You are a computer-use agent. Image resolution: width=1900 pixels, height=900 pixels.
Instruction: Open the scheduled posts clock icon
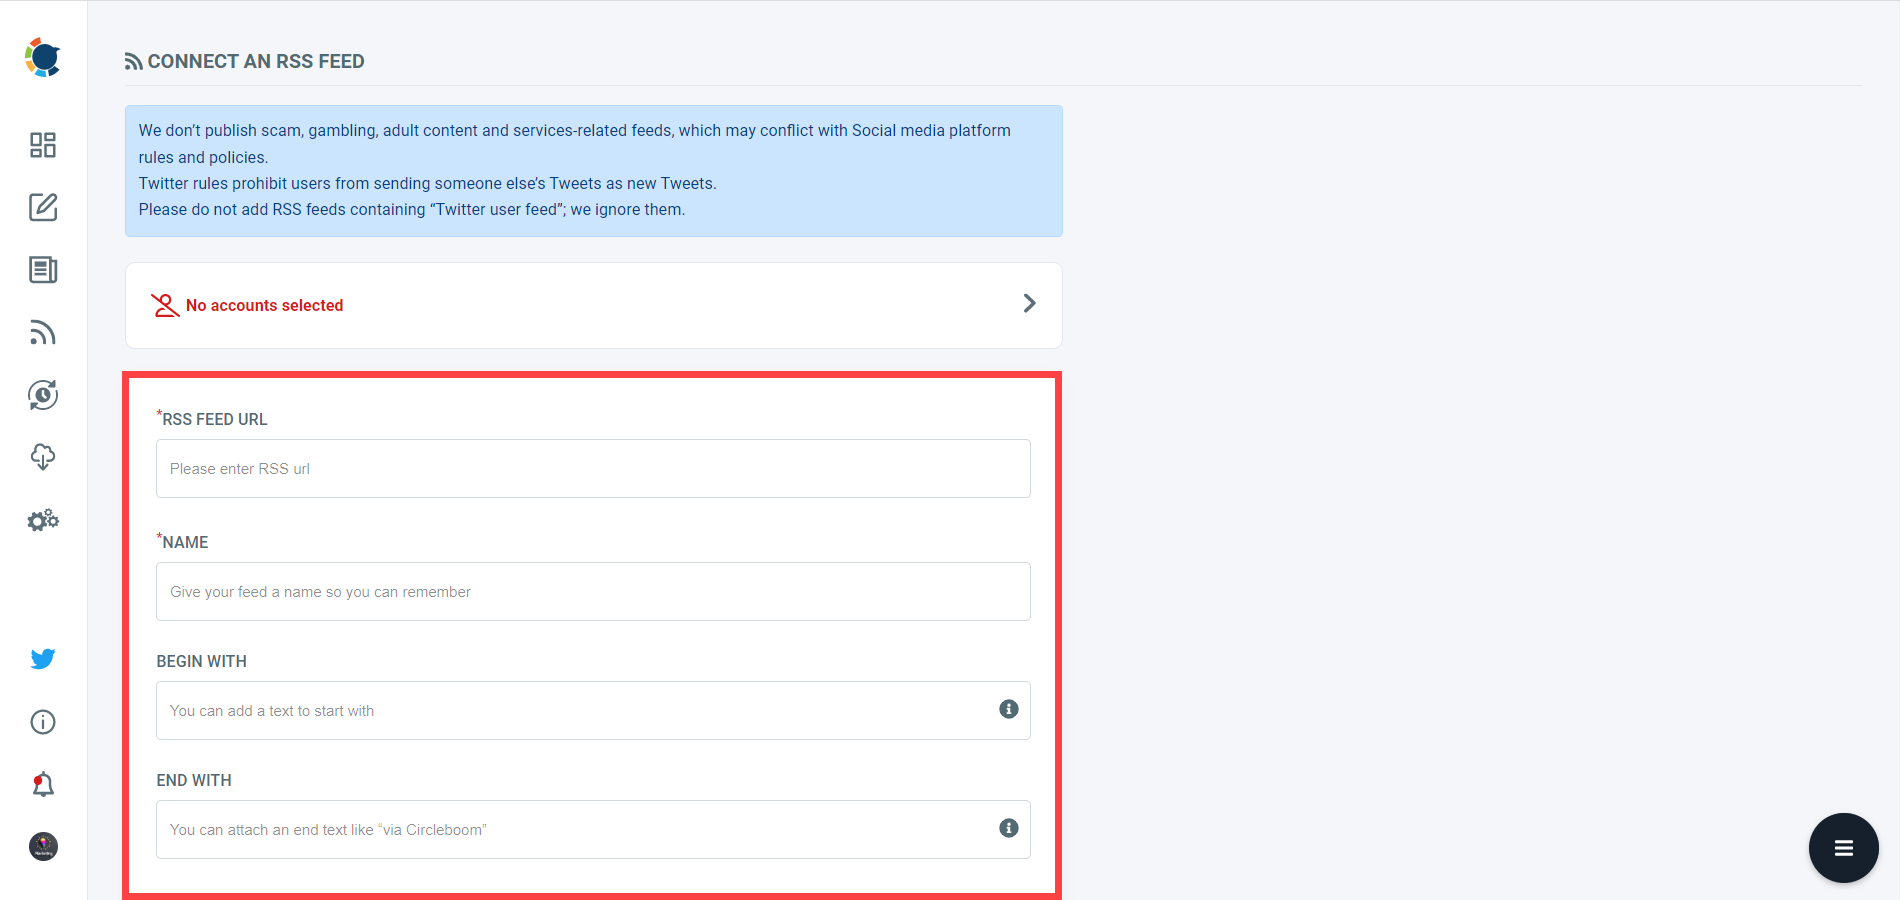pyautogui.click(x=42, y=395)
